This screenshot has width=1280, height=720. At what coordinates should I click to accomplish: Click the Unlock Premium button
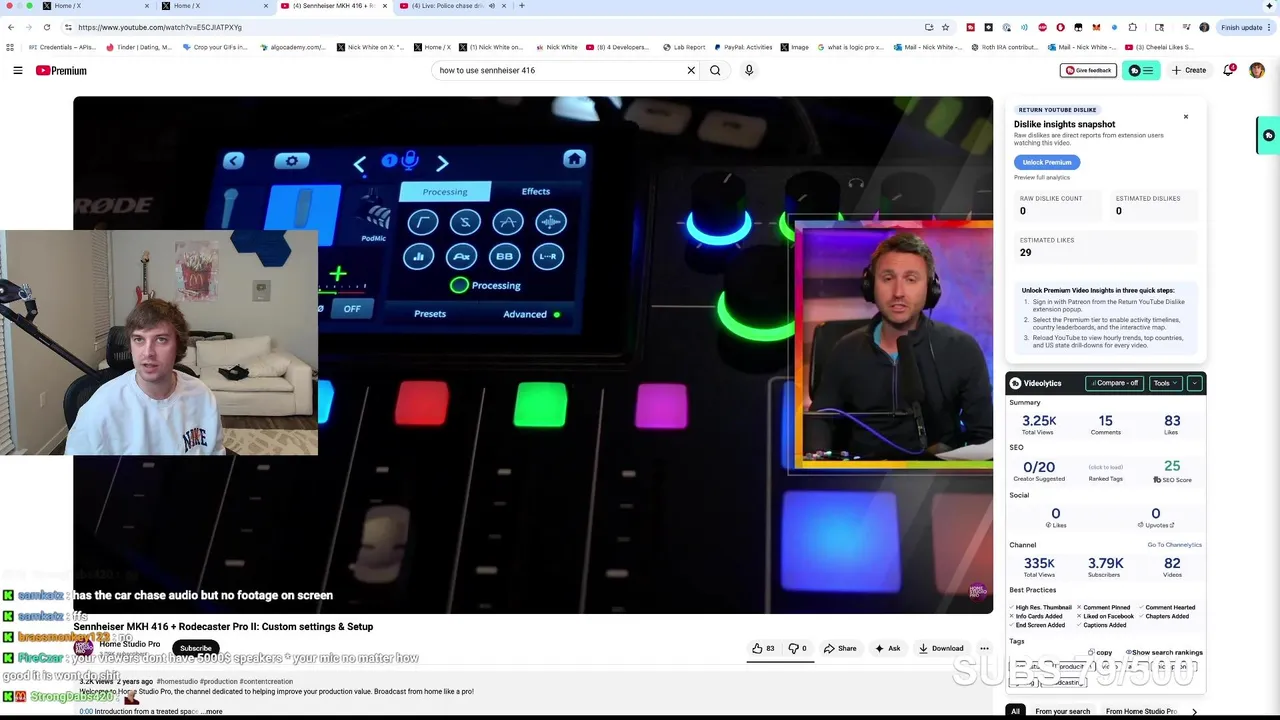1047,162
